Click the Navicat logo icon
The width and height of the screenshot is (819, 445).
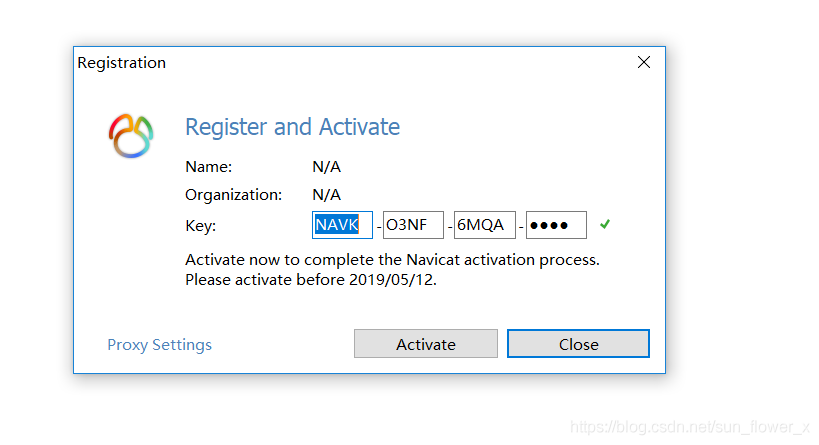tap(131, 135)
